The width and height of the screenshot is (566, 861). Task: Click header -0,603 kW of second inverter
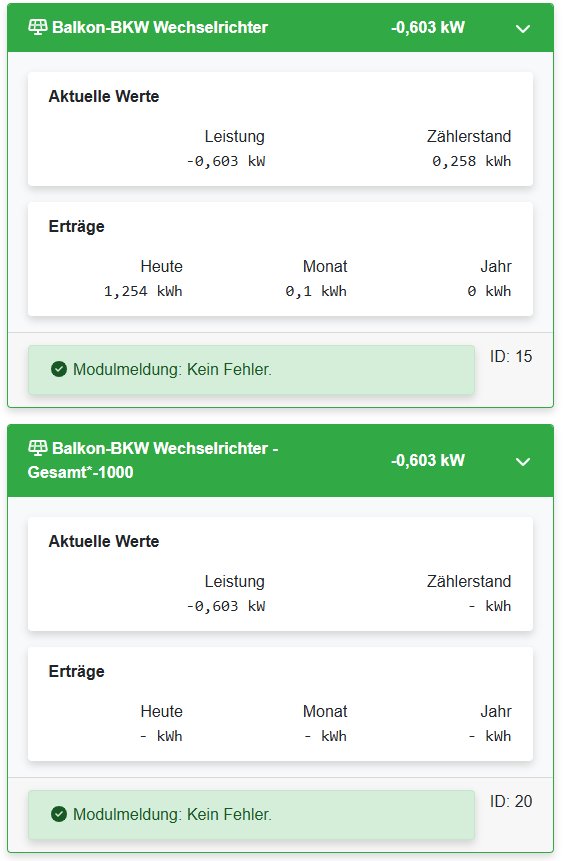click(x=428, y=460)
